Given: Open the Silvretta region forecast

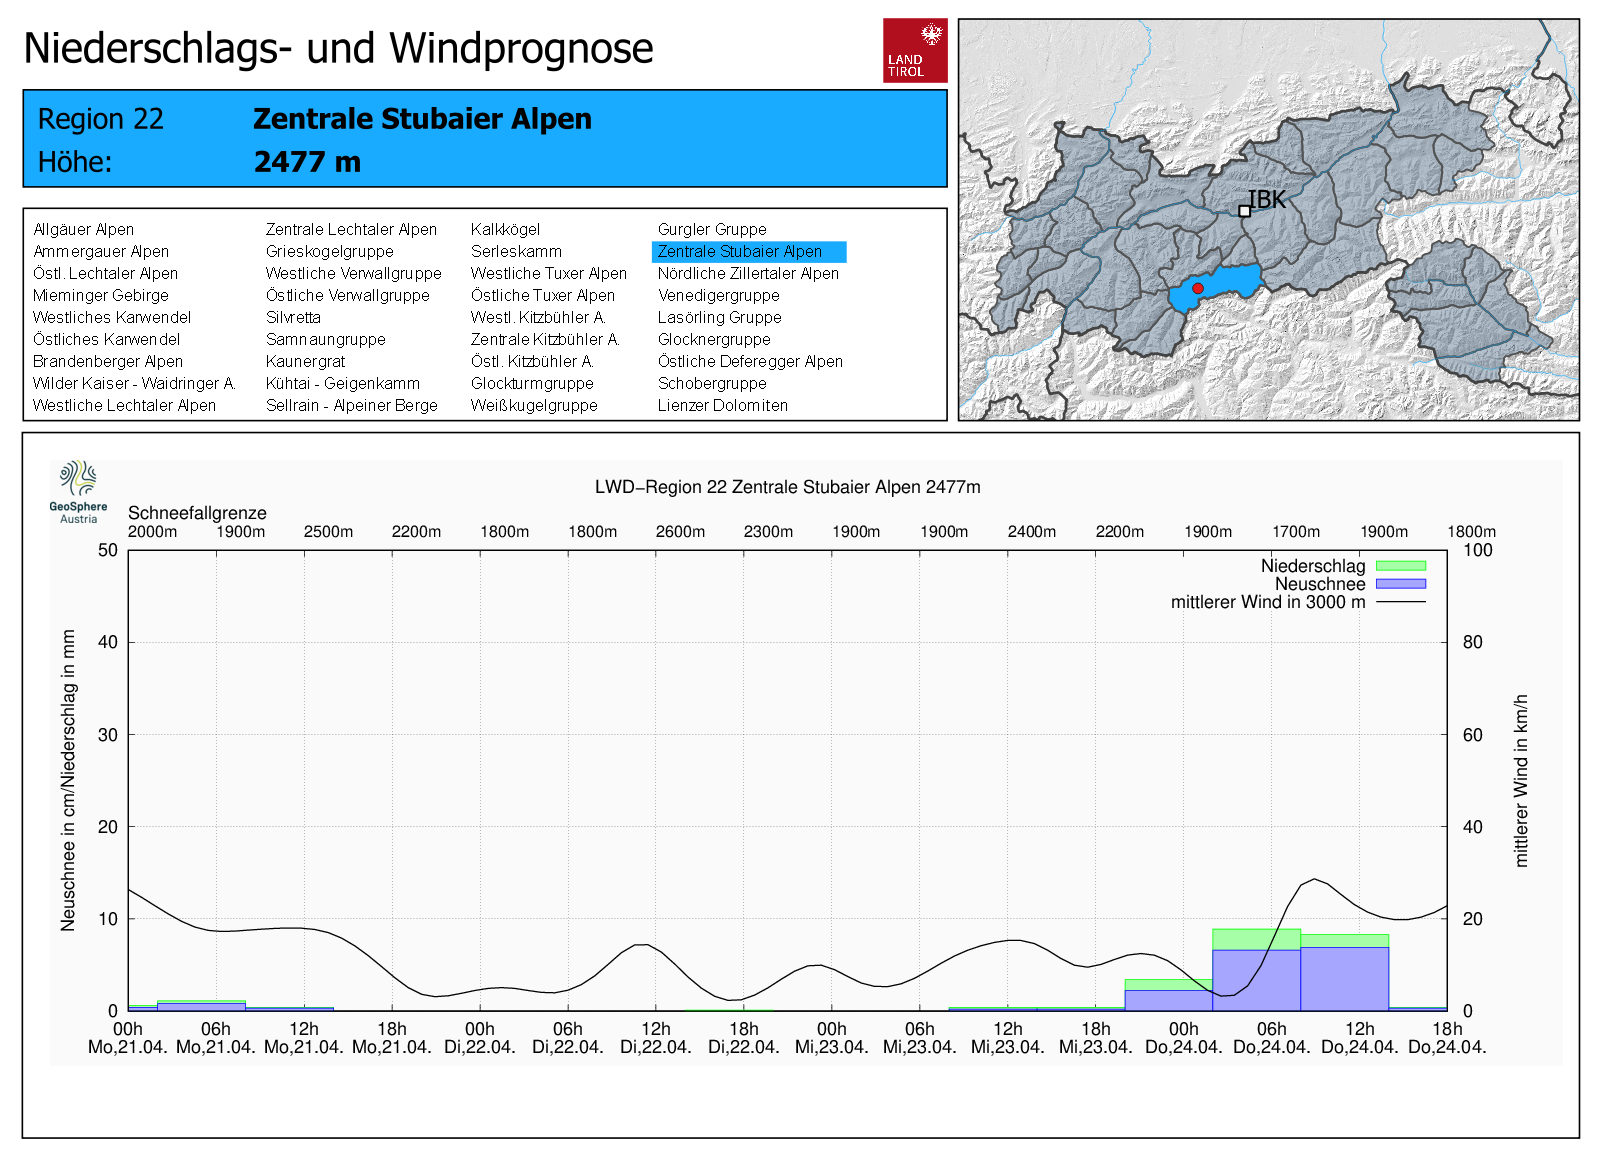Looking at the screenshot, I should click(293, 318).
